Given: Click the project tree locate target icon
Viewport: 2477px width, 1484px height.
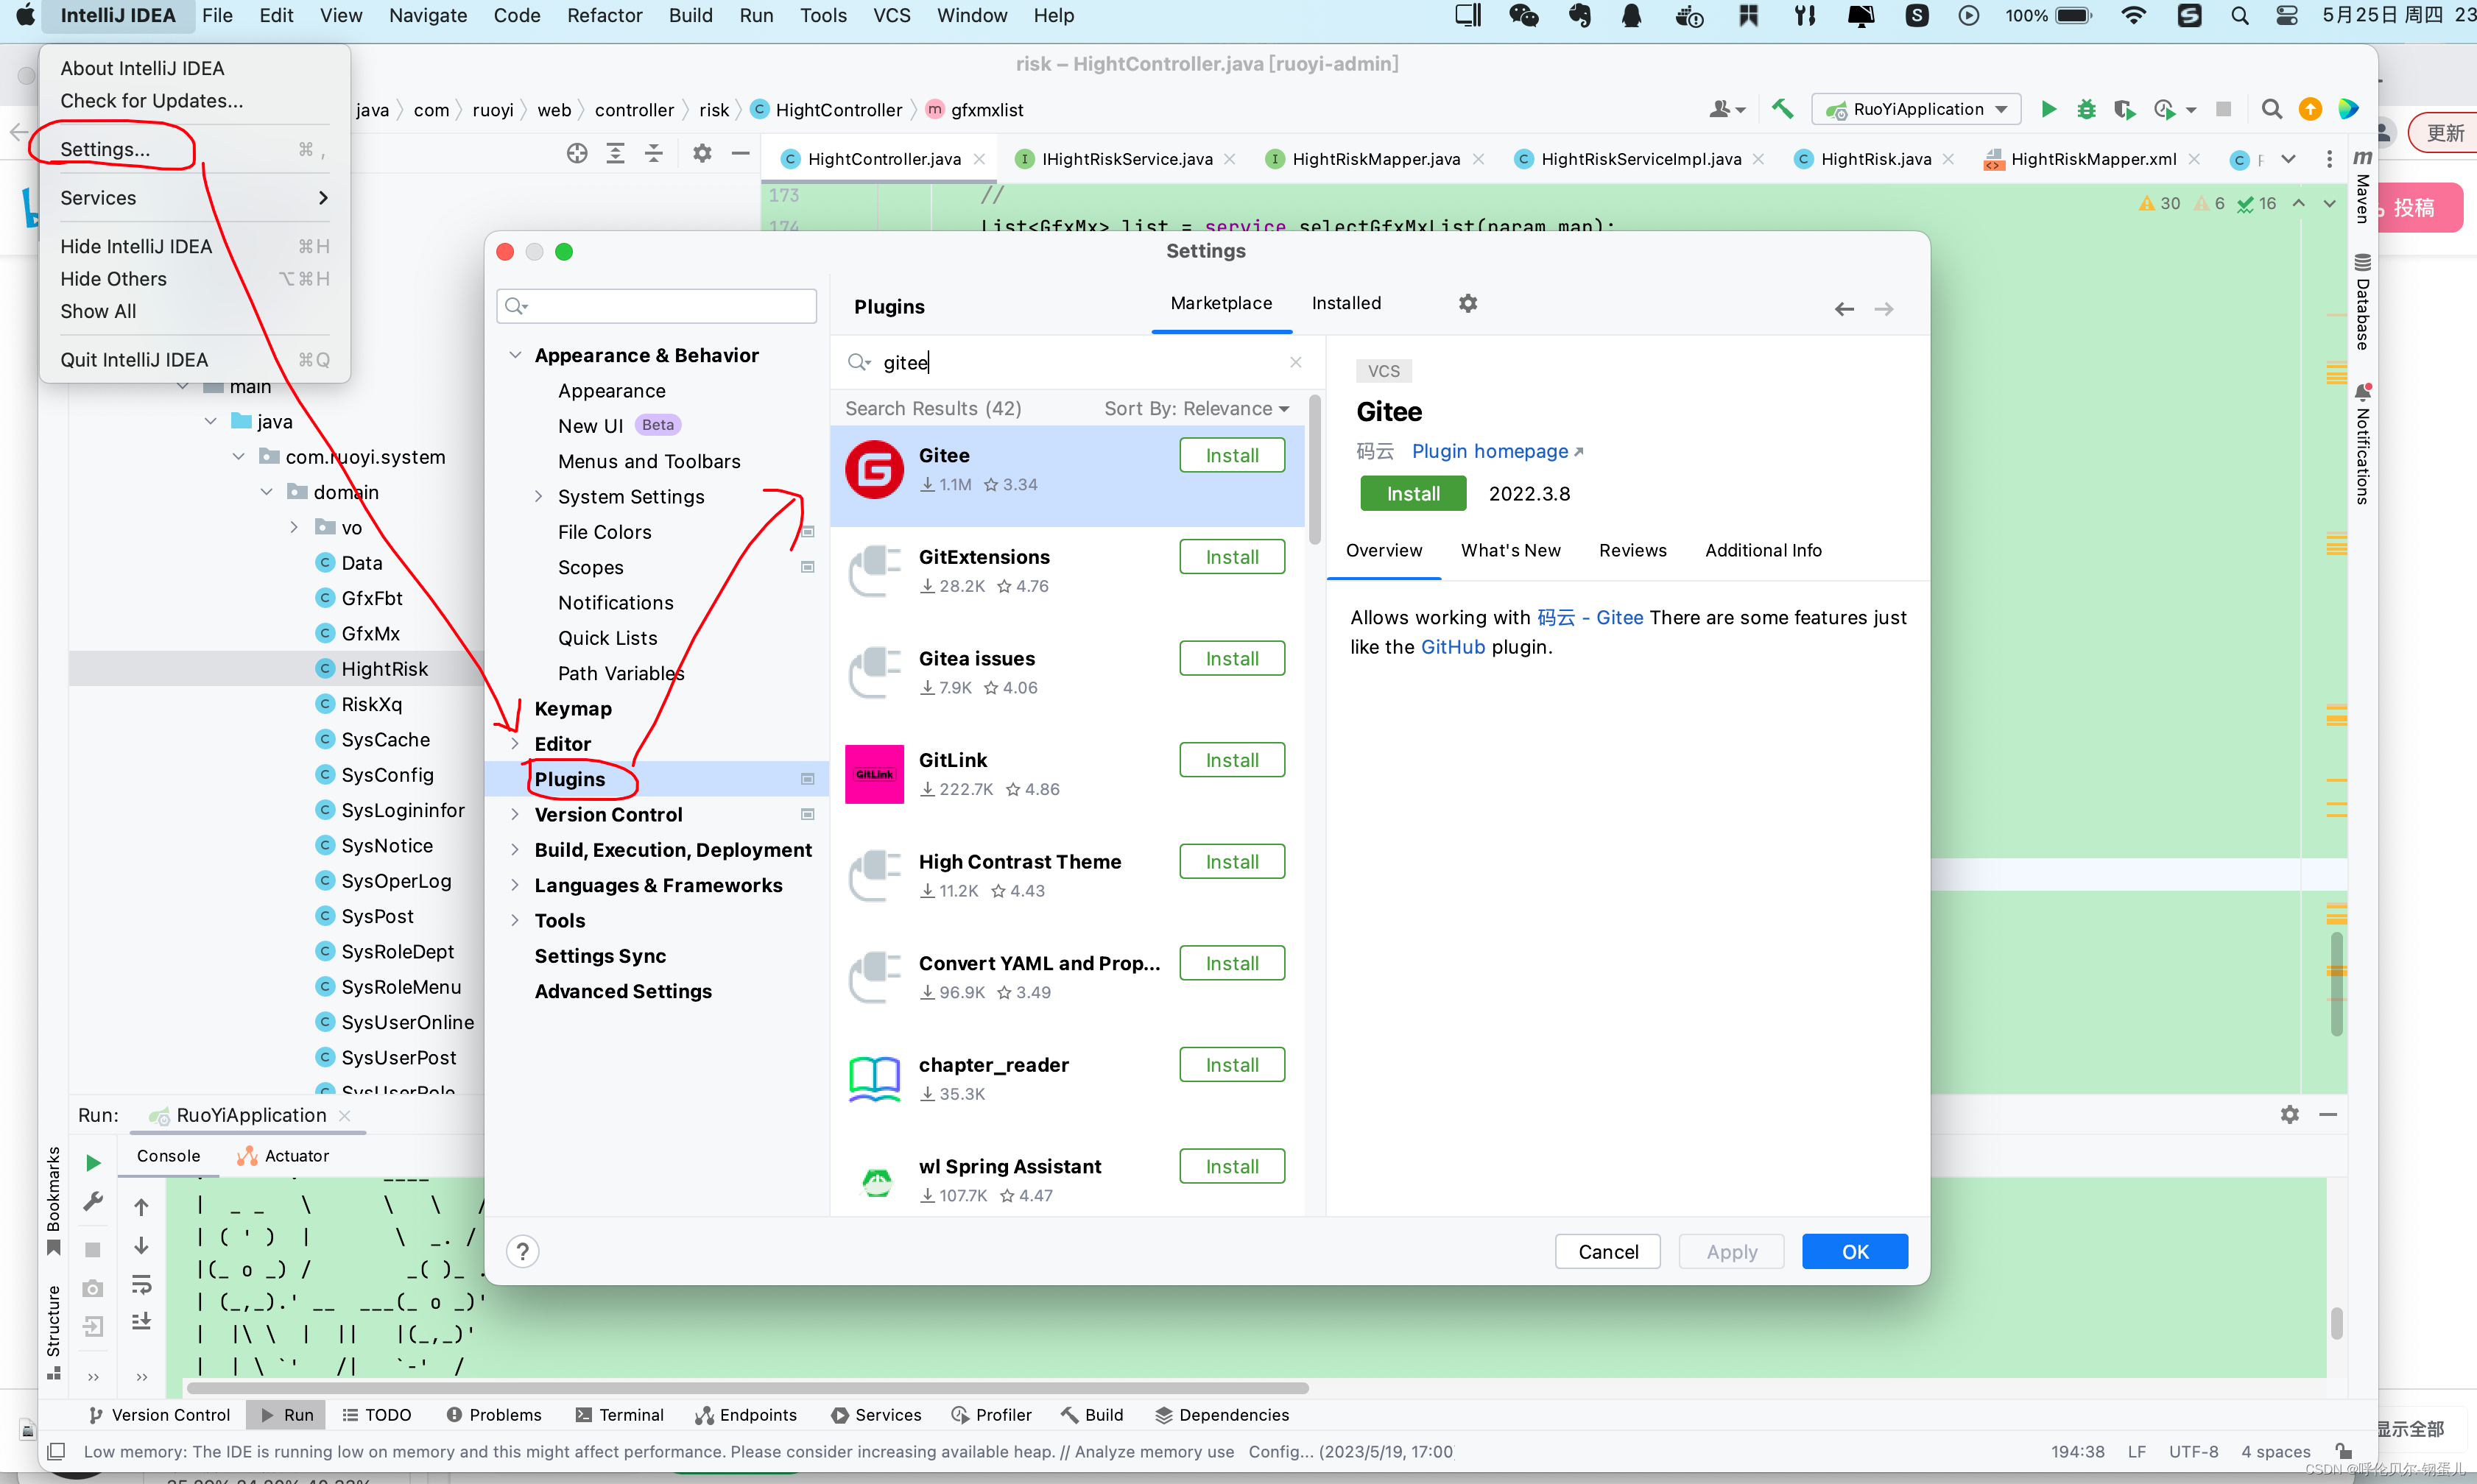Looking at the screenshot, I should point(577,153).
